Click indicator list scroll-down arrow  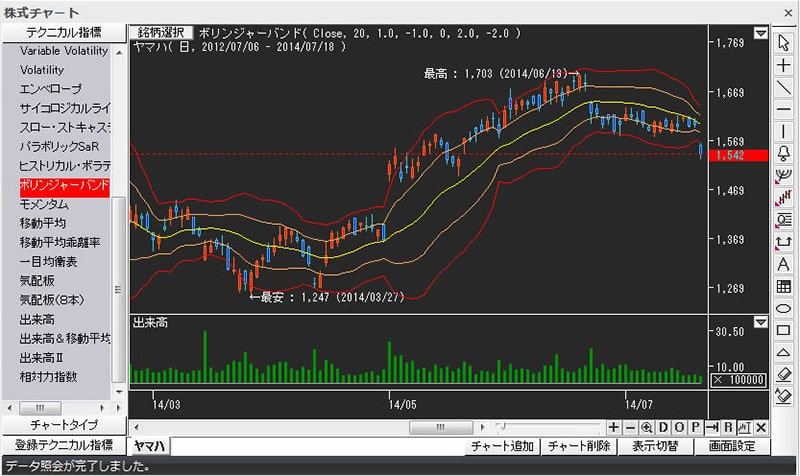point(119,392)
